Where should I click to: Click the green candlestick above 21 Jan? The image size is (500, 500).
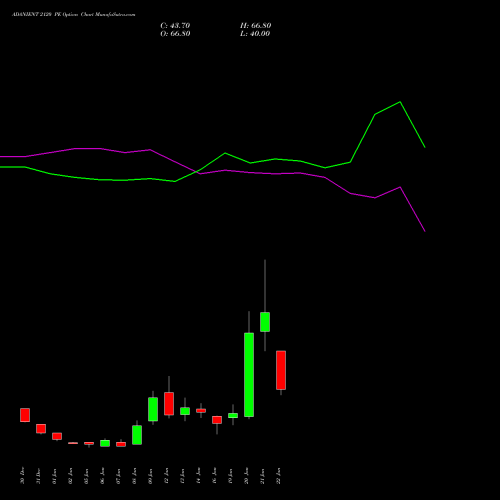[x=265, y=322]
